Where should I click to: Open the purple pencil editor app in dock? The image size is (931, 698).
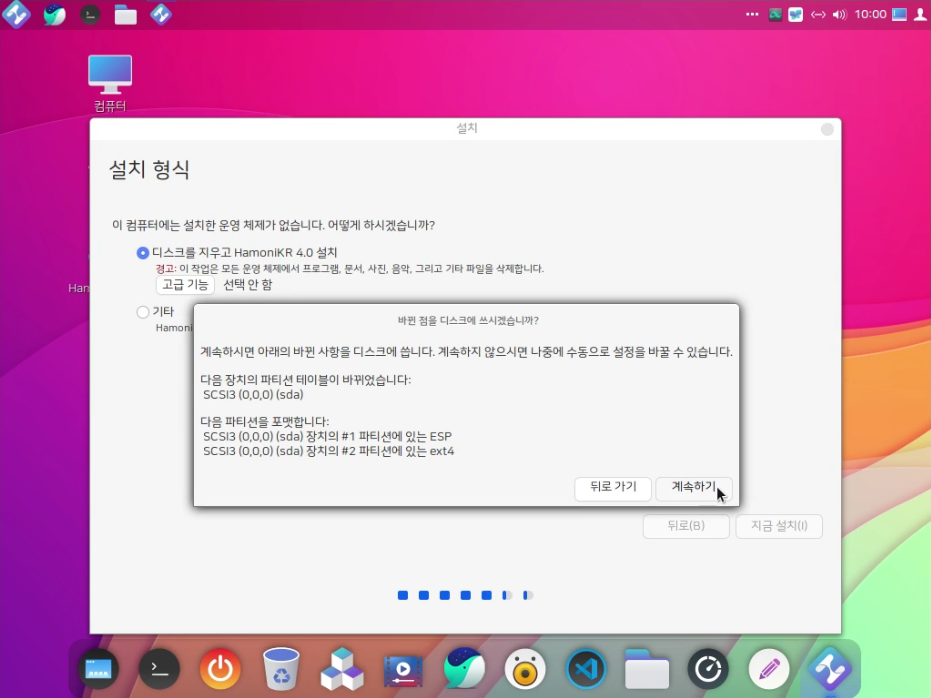tap(769, 668)
